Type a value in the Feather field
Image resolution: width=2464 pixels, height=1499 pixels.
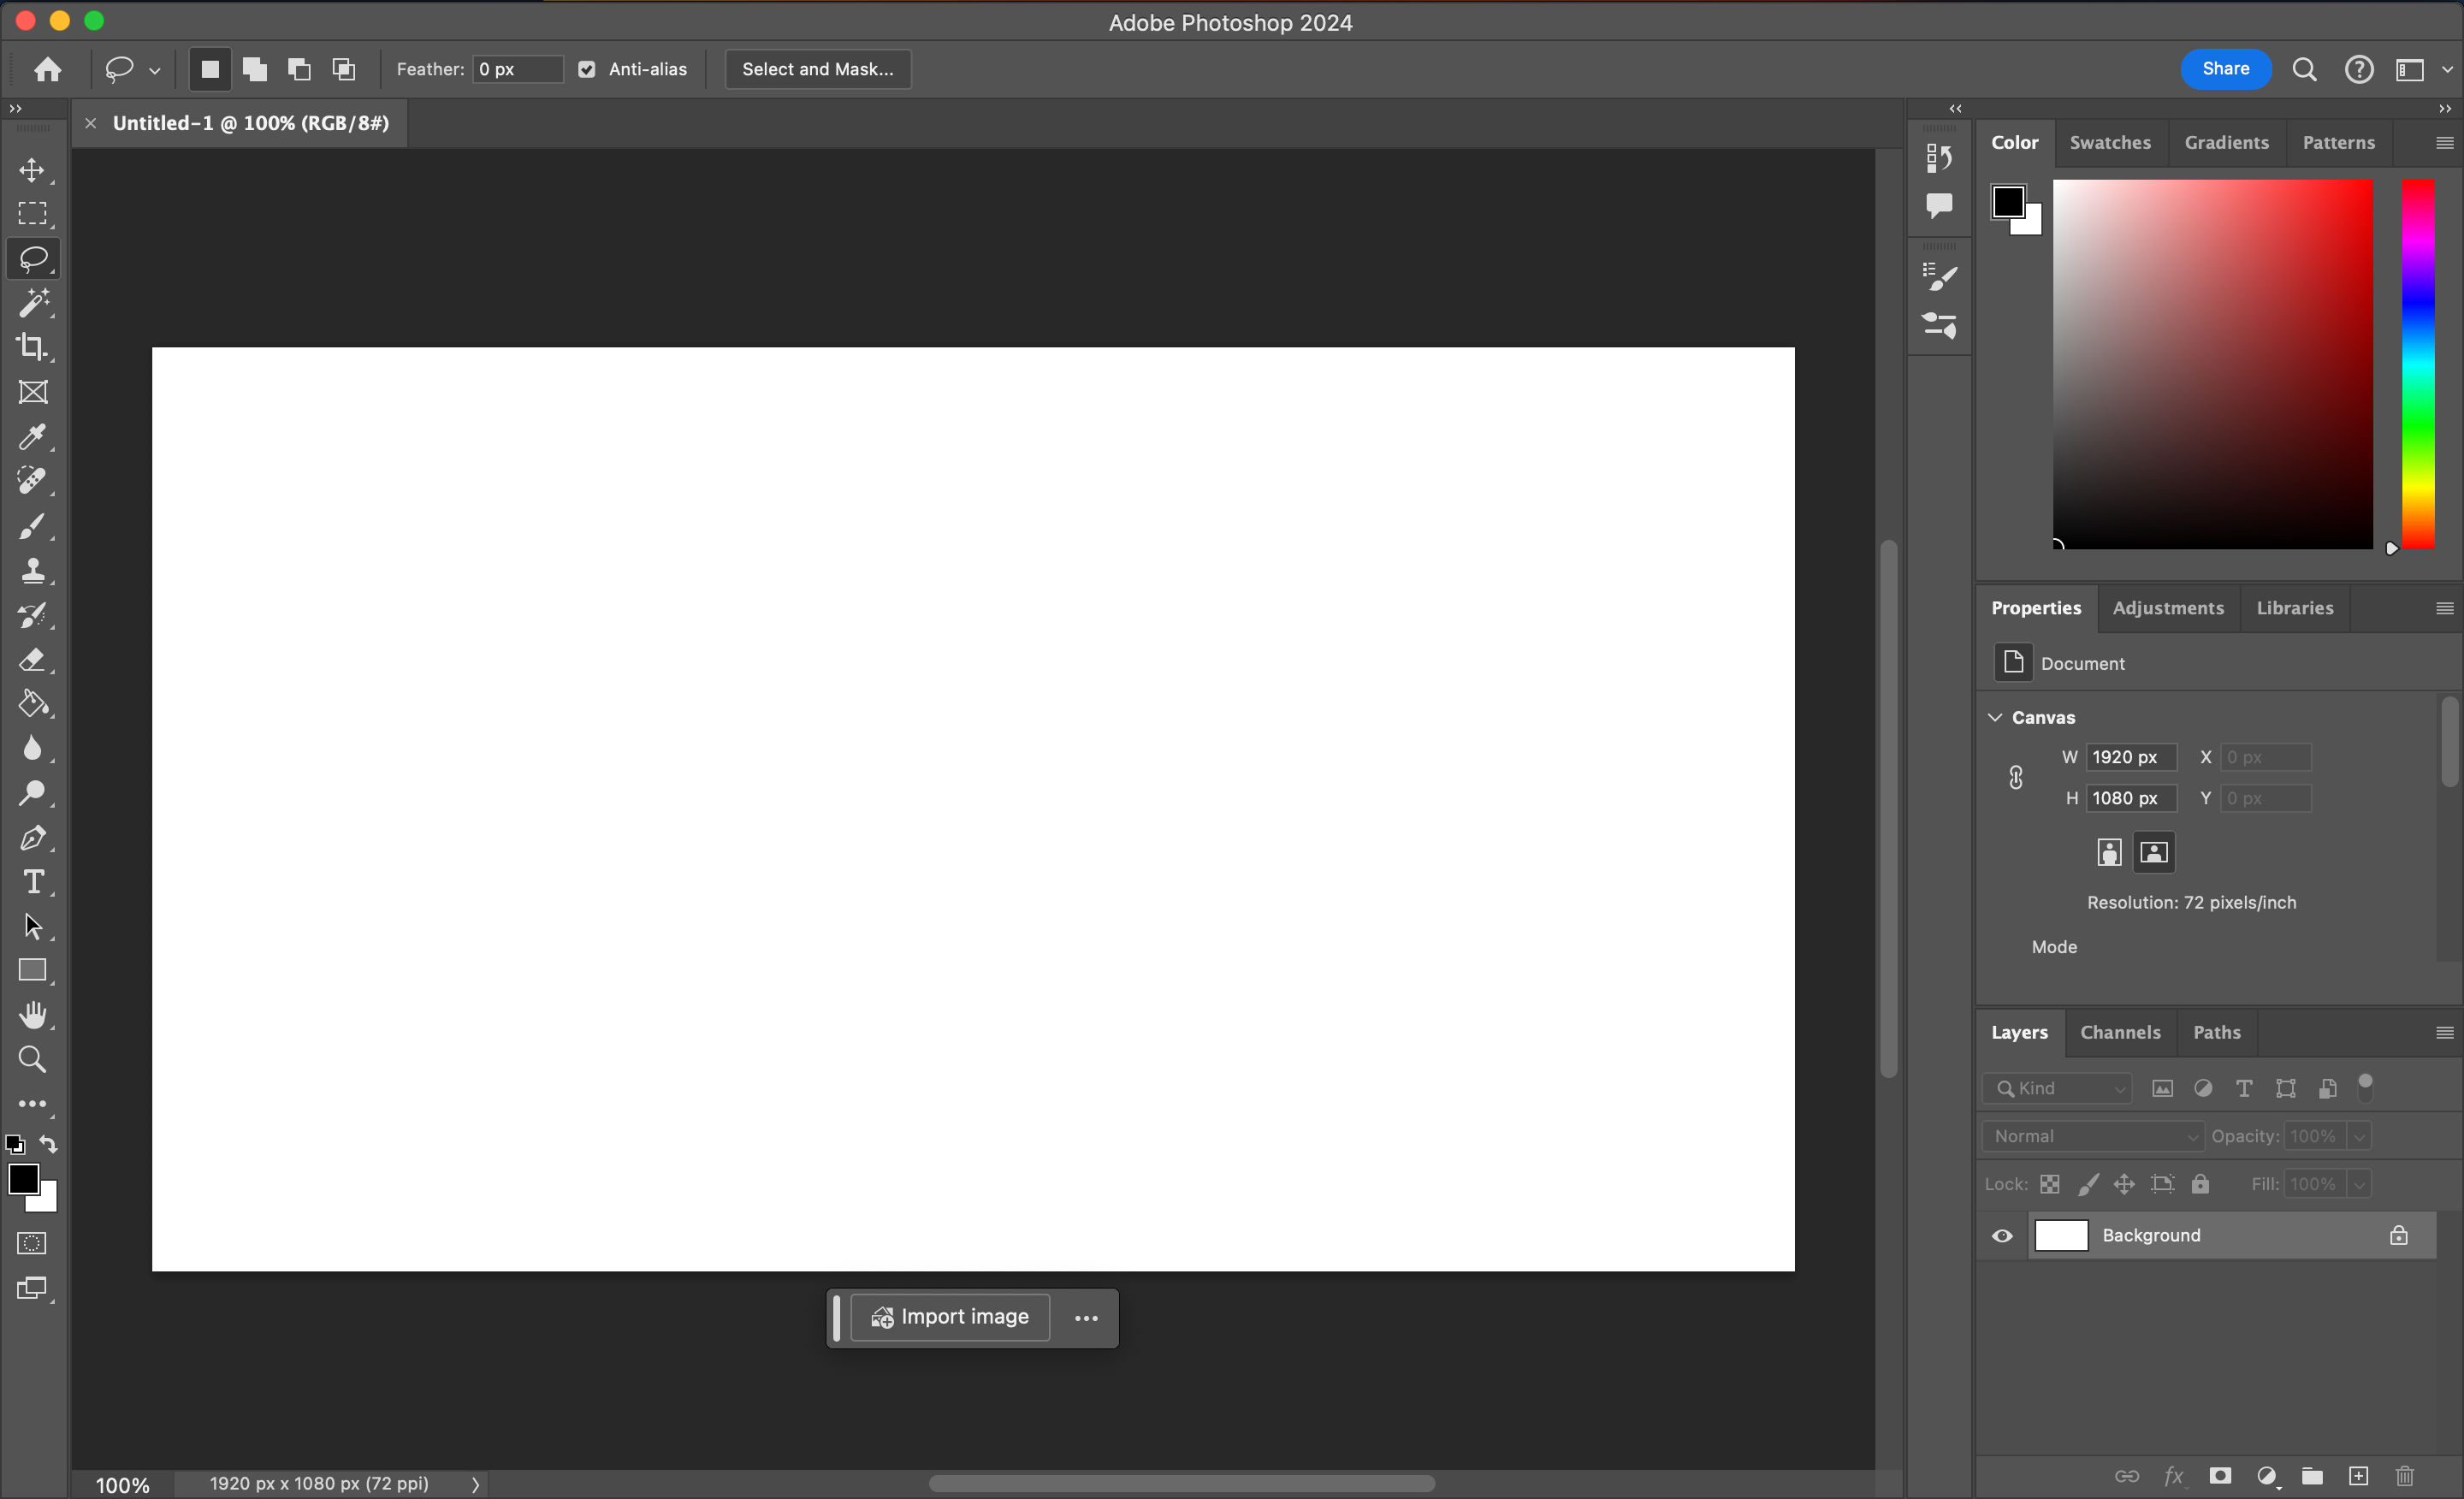tap(516, 69)
